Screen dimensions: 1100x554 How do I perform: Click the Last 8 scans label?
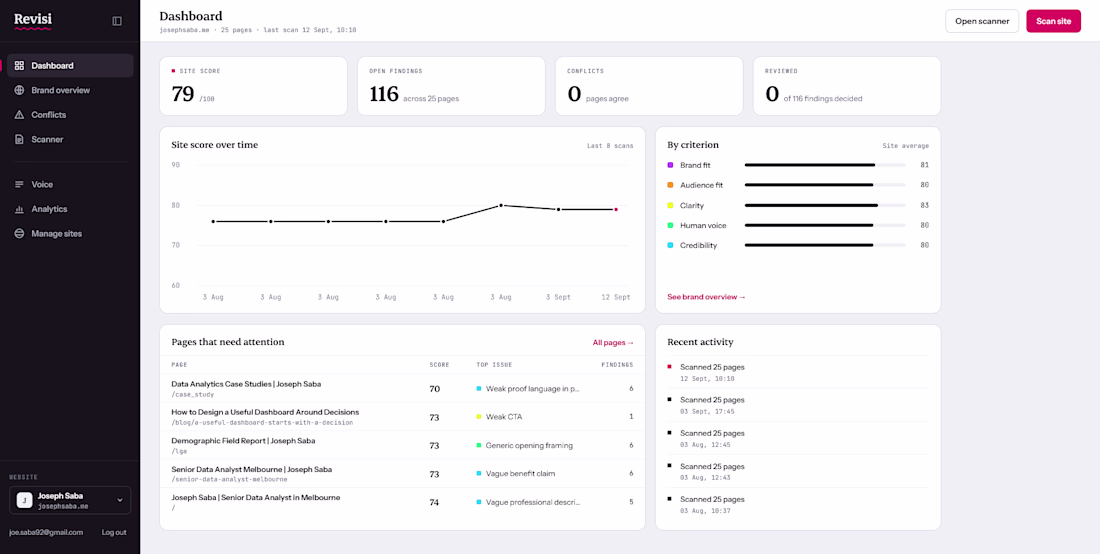pyautogui.click(x=610, y=146)
